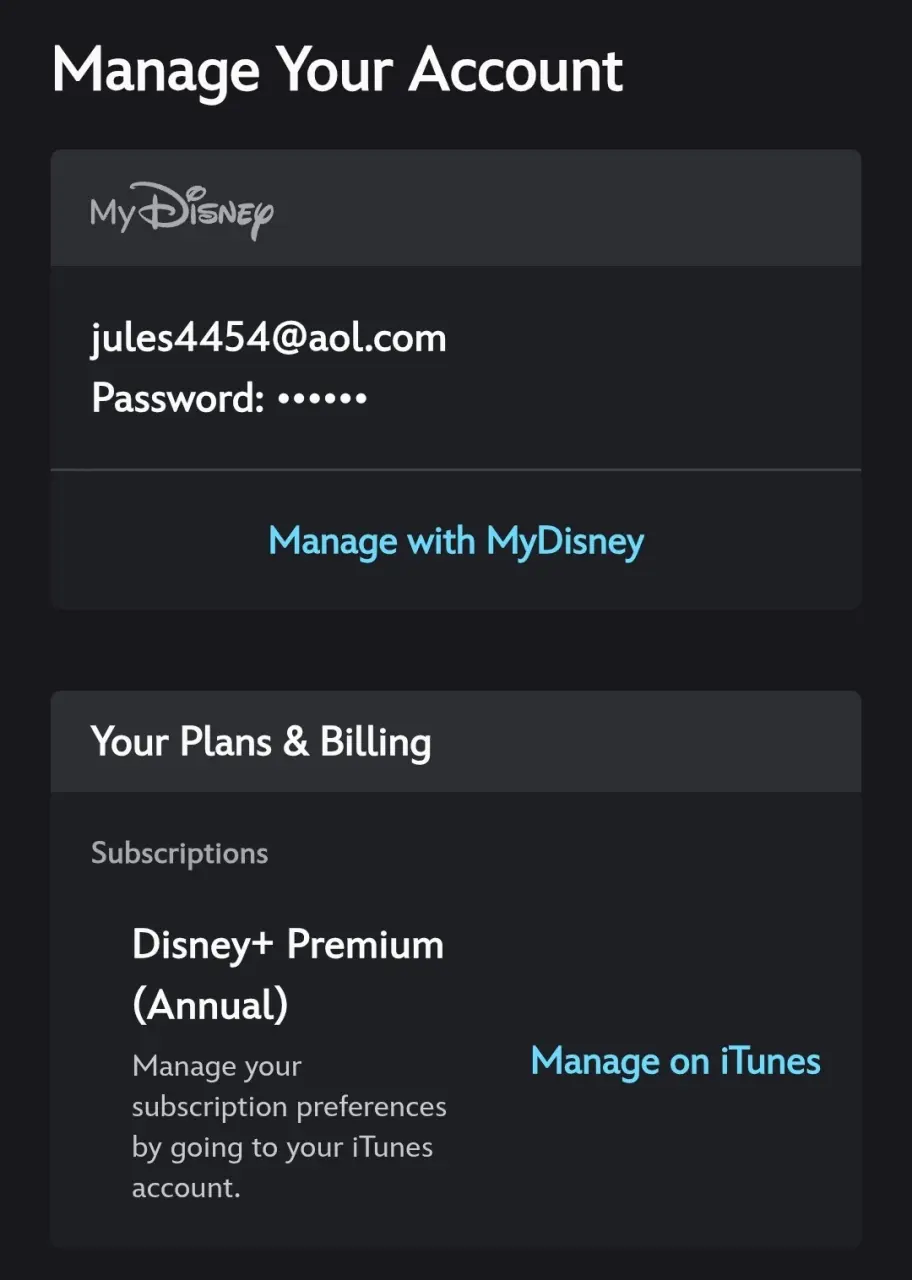Click the divider above Manage with MyDisney
The width and height of the screenshot is (912, 1280).
(x=456, y=469)
